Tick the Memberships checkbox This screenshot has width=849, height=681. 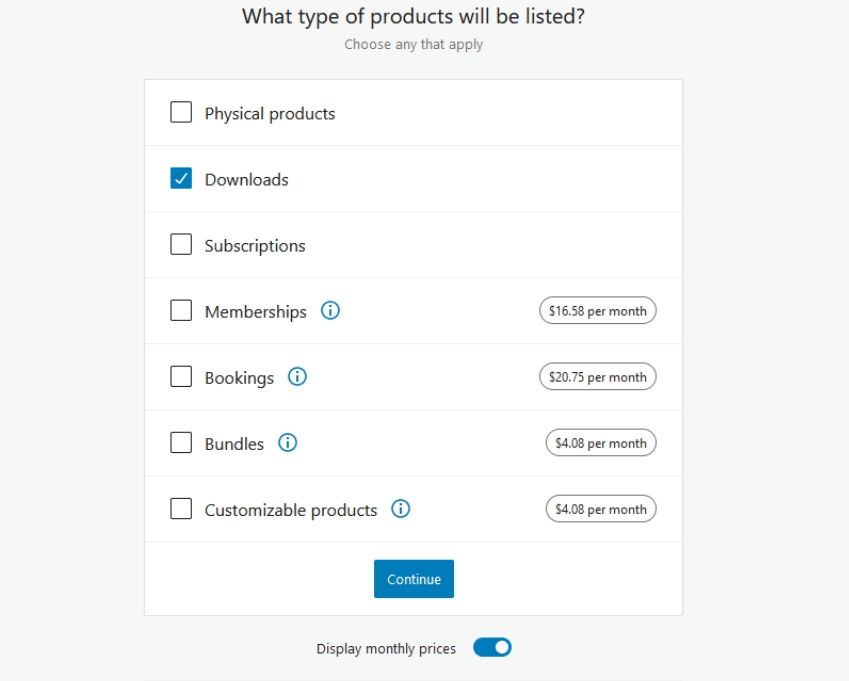181,311
